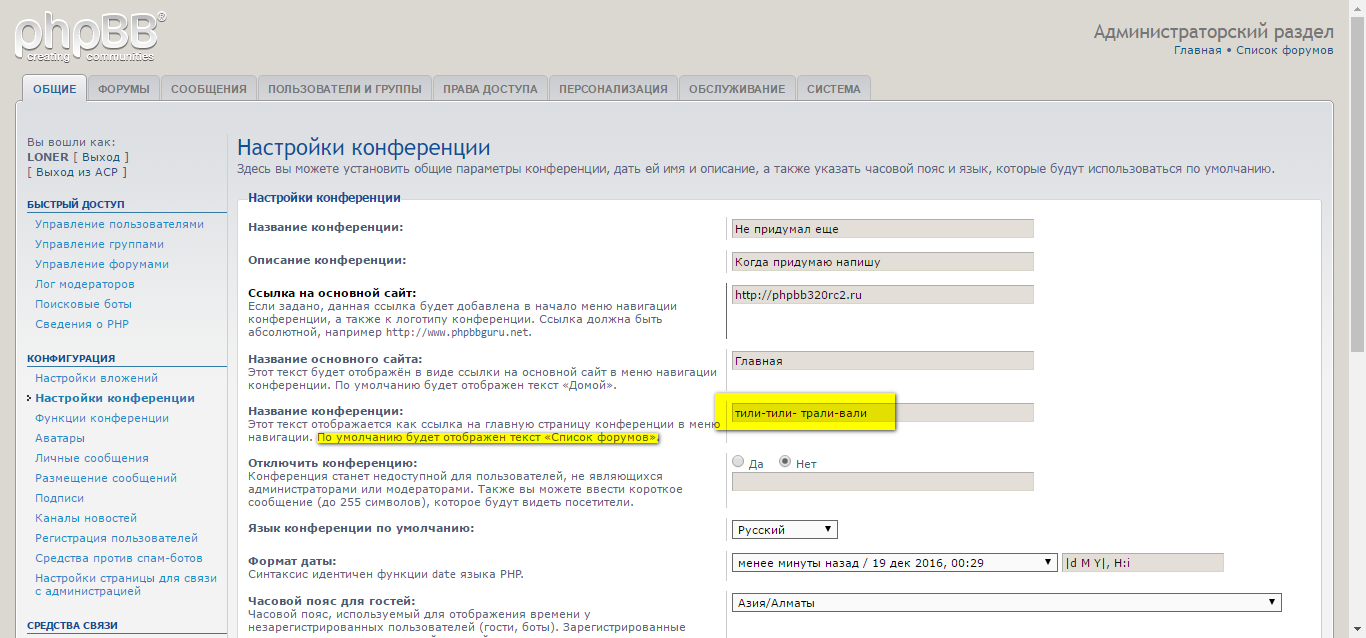Expand the date format dropdown
The image size is (1366, 638).
pyautogui.click(x=895, y=563)
